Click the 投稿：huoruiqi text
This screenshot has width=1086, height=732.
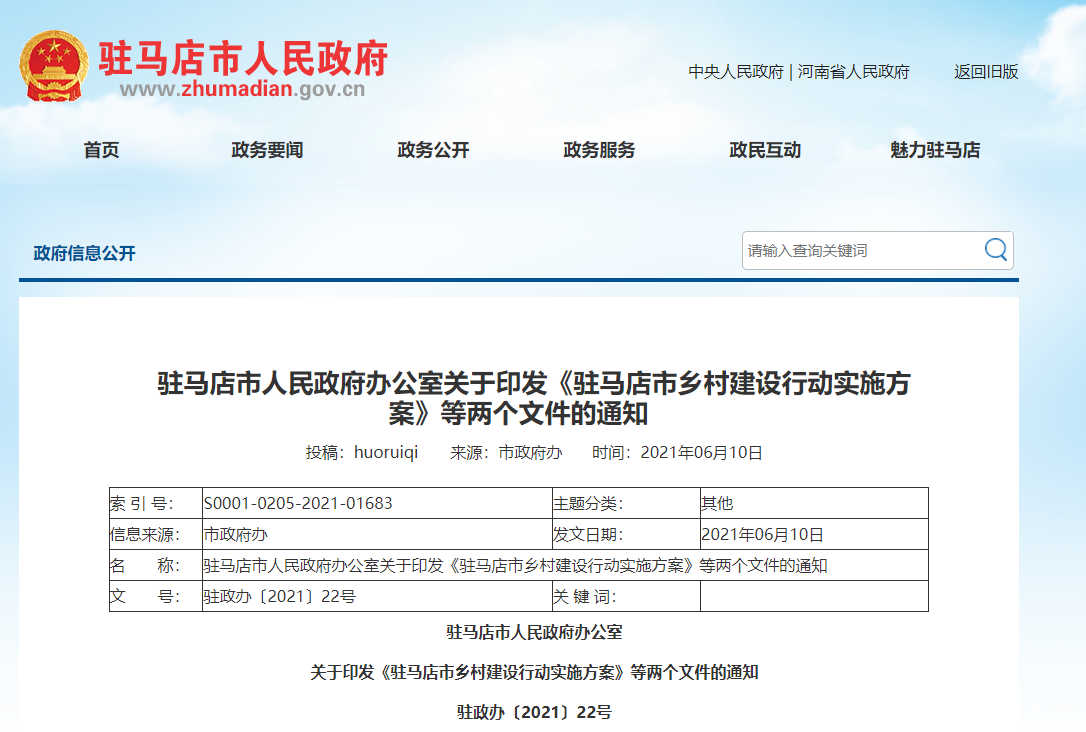point(362,453)
